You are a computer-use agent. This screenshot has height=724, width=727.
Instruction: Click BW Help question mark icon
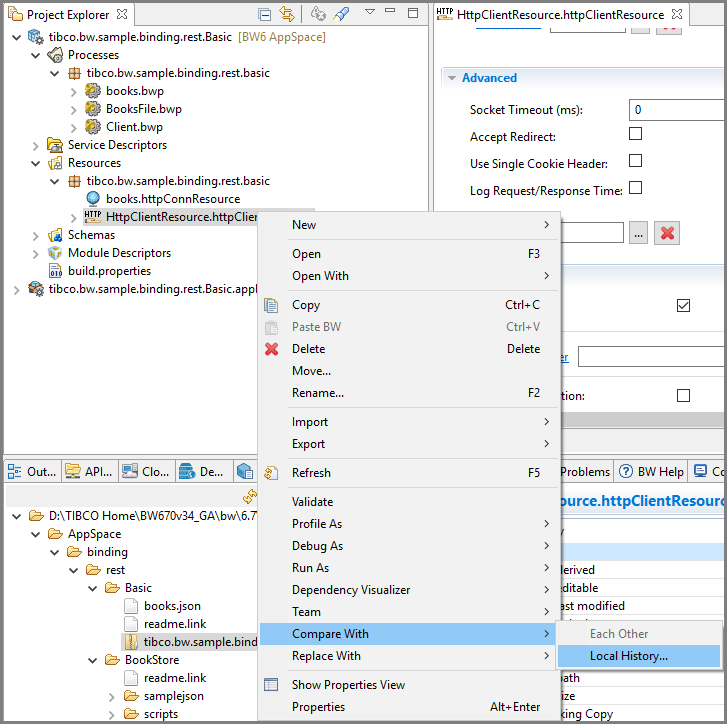(626, 471)
